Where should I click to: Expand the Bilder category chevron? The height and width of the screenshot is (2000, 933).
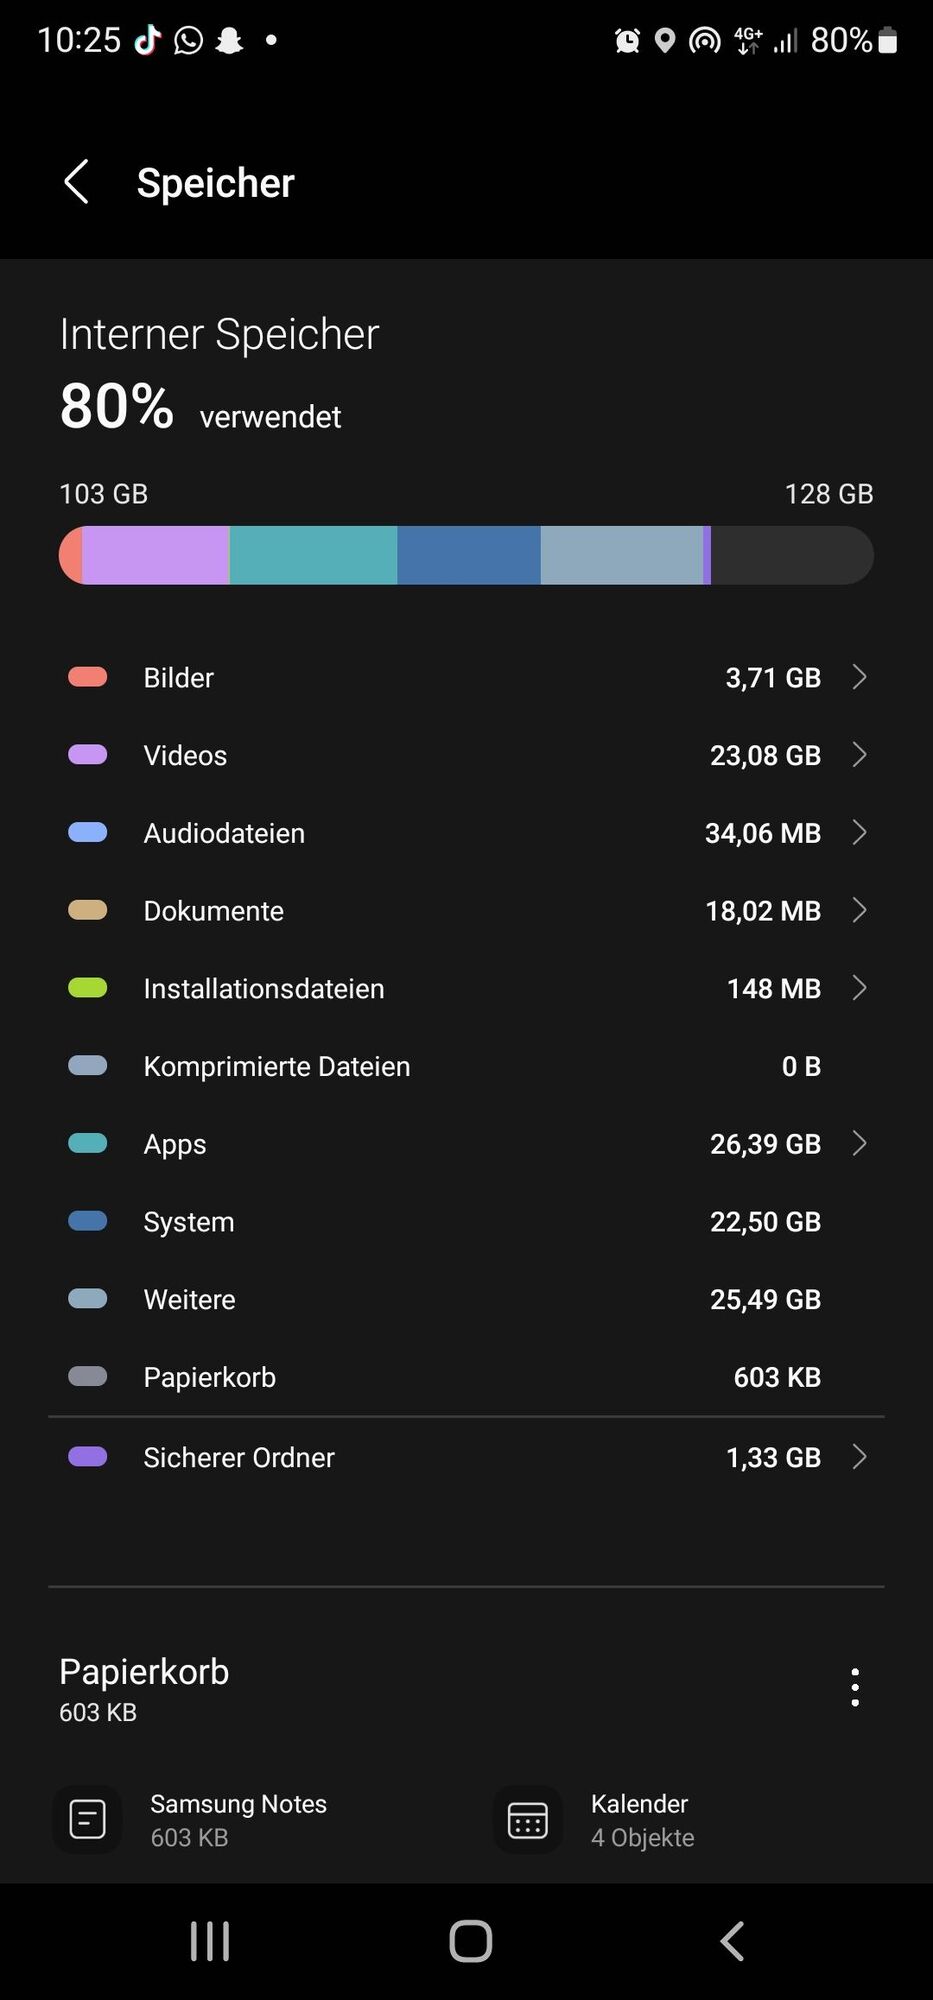[x=858, y=677]
